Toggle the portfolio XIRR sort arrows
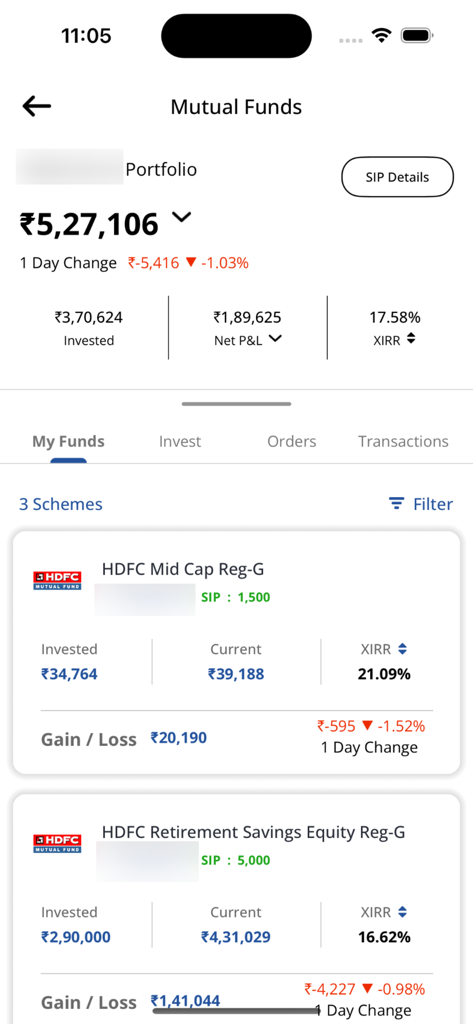Screen dimensions: 473x1024 (x=411, y=338)
